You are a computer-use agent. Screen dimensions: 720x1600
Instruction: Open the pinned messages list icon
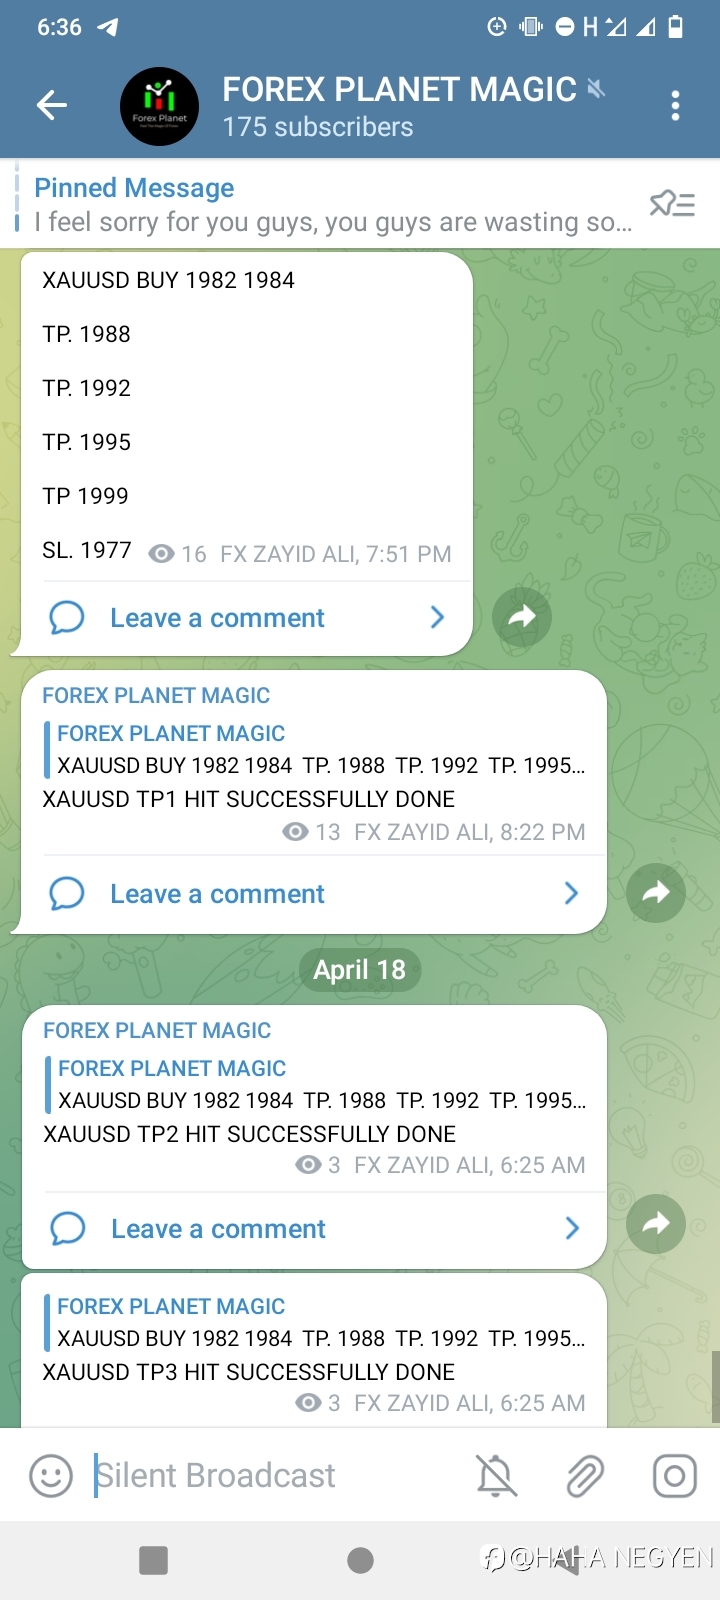click(x=672, y=204)
